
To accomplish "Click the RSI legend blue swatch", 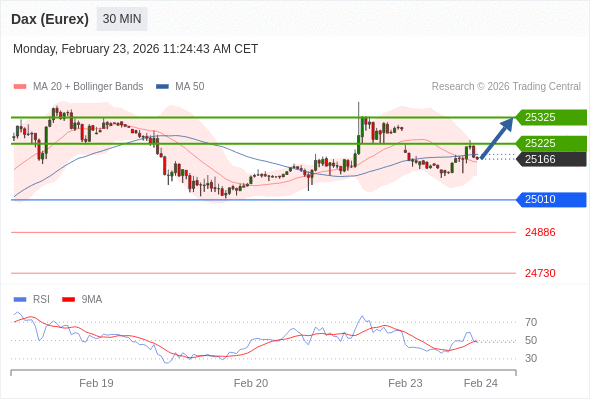I will 20,300.
